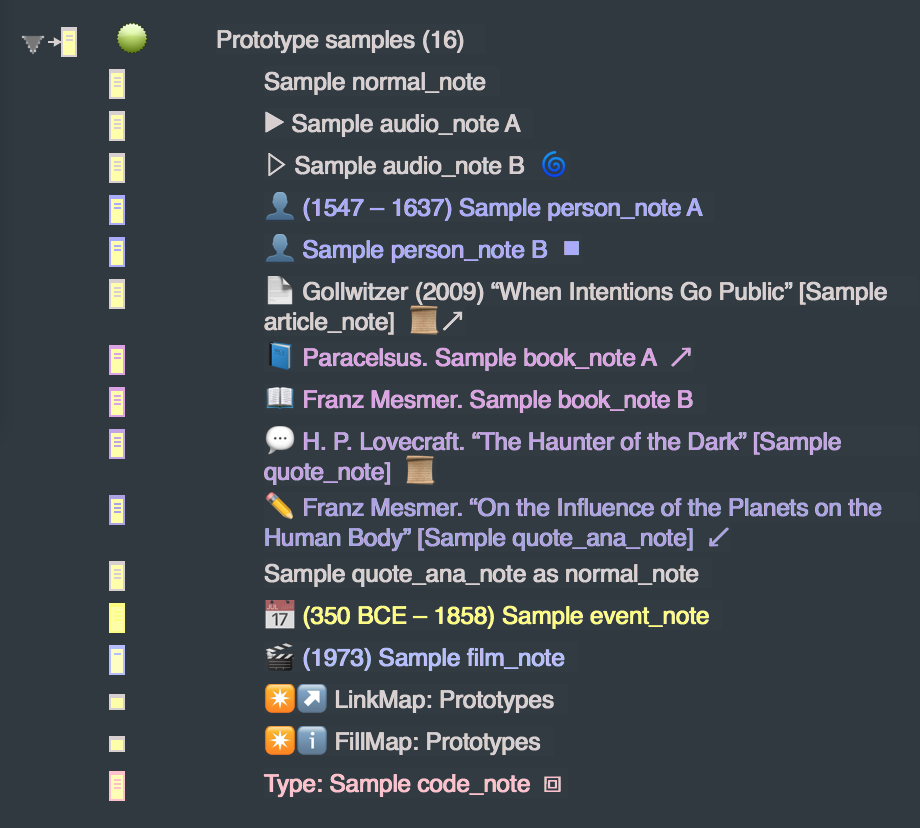Click the diagonal arrow after Sample book_note A
Screen dimensions: 920x828
[x=681, y=357]
